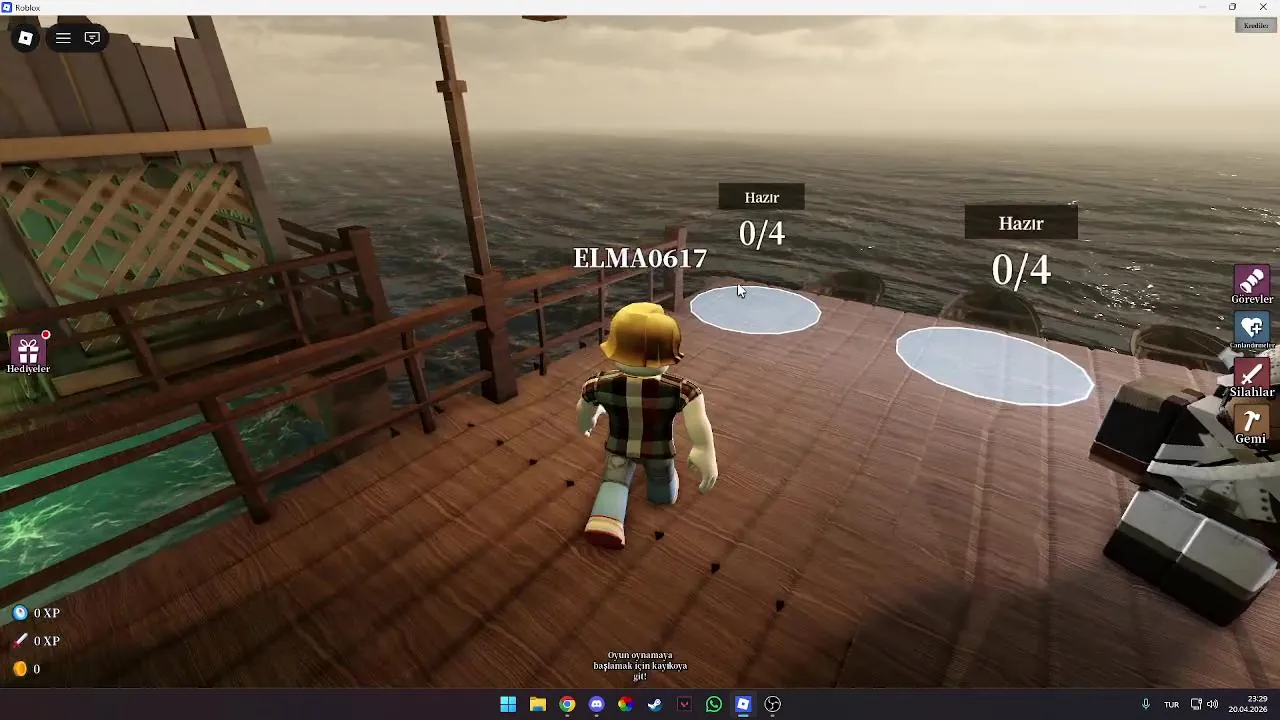This screenshot has height=720, width=1280.
Task: Open the Hediyeler gift panel
Action: point(28,352)
